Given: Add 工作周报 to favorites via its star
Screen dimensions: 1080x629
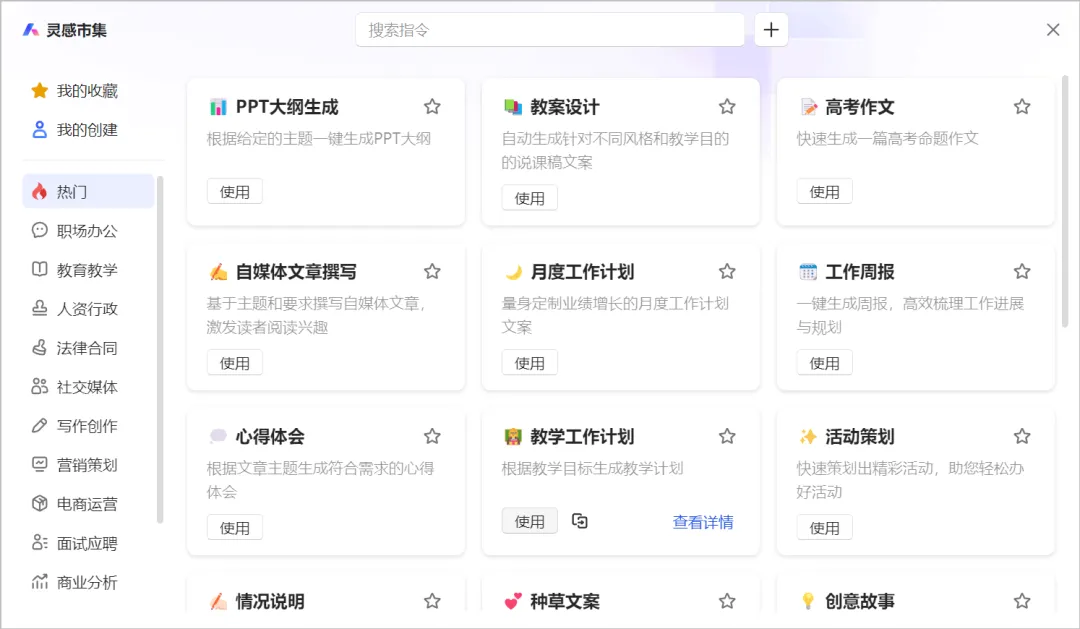Looking at the screenshot, I should pos(1021,271).
